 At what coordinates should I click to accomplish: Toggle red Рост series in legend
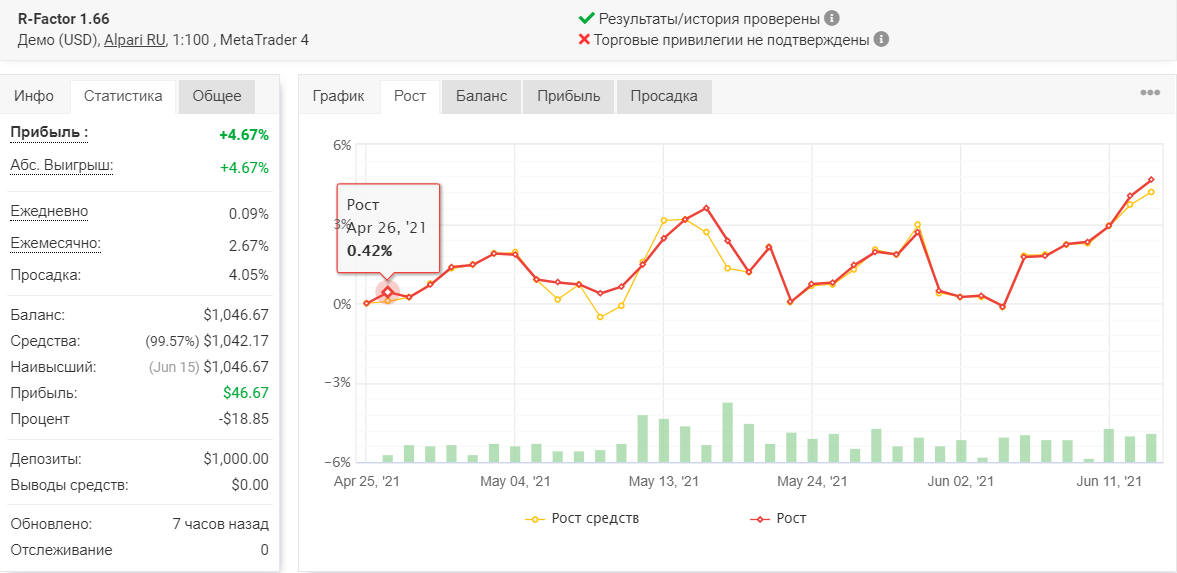click(x=778, y=518)
